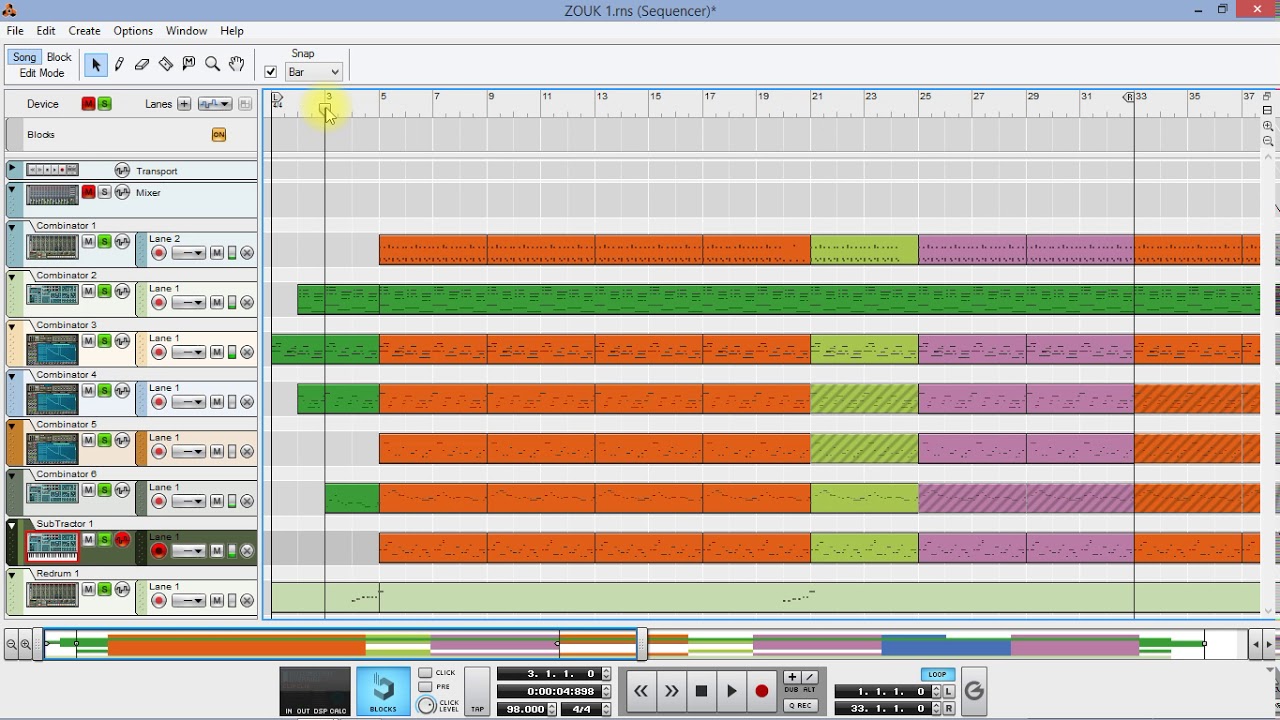Open Combinator 6 lane dropdown
1280x720 pixels.
188,502
